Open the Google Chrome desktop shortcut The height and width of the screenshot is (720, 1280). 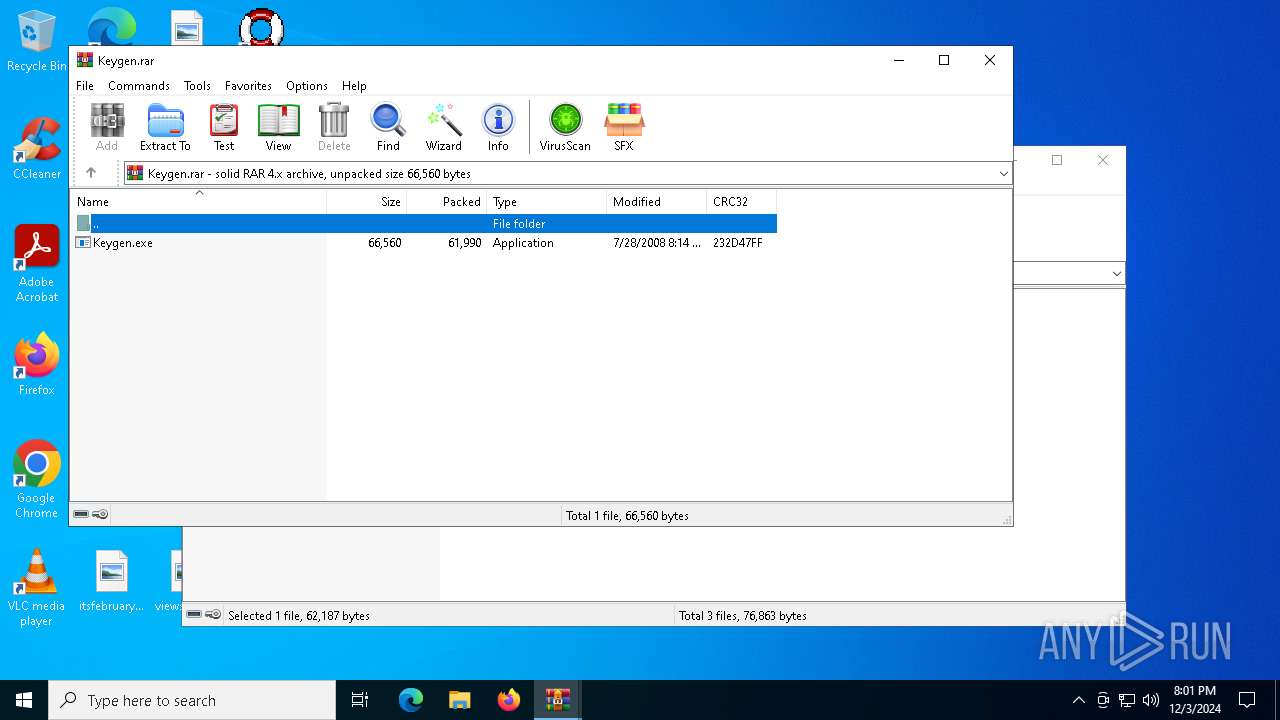coord(37,480)
